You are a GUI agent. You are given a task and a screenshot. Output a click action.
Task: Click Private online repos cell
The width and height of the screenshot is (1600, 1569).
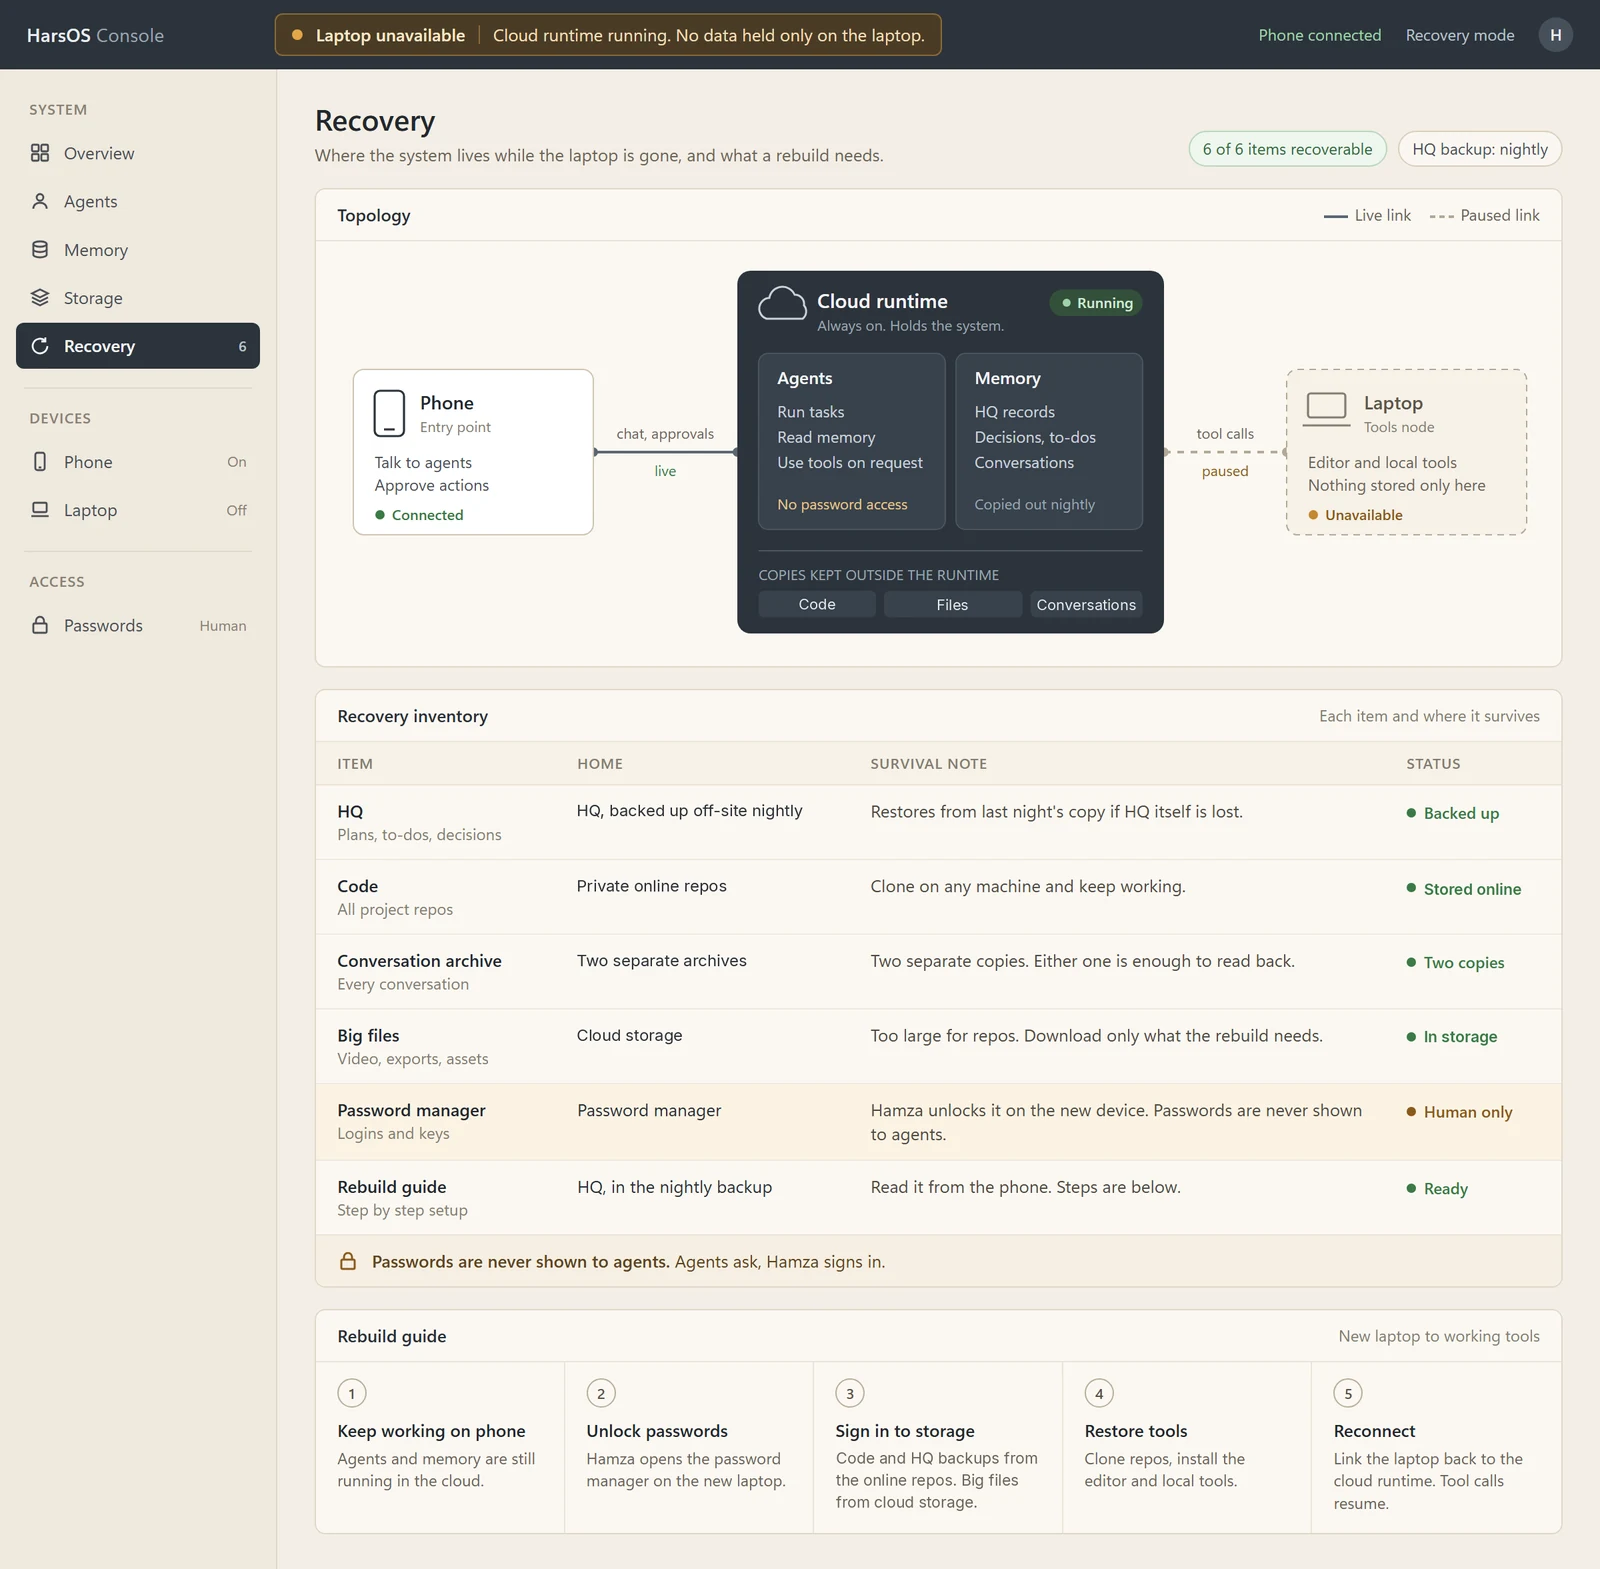point(651,885)
